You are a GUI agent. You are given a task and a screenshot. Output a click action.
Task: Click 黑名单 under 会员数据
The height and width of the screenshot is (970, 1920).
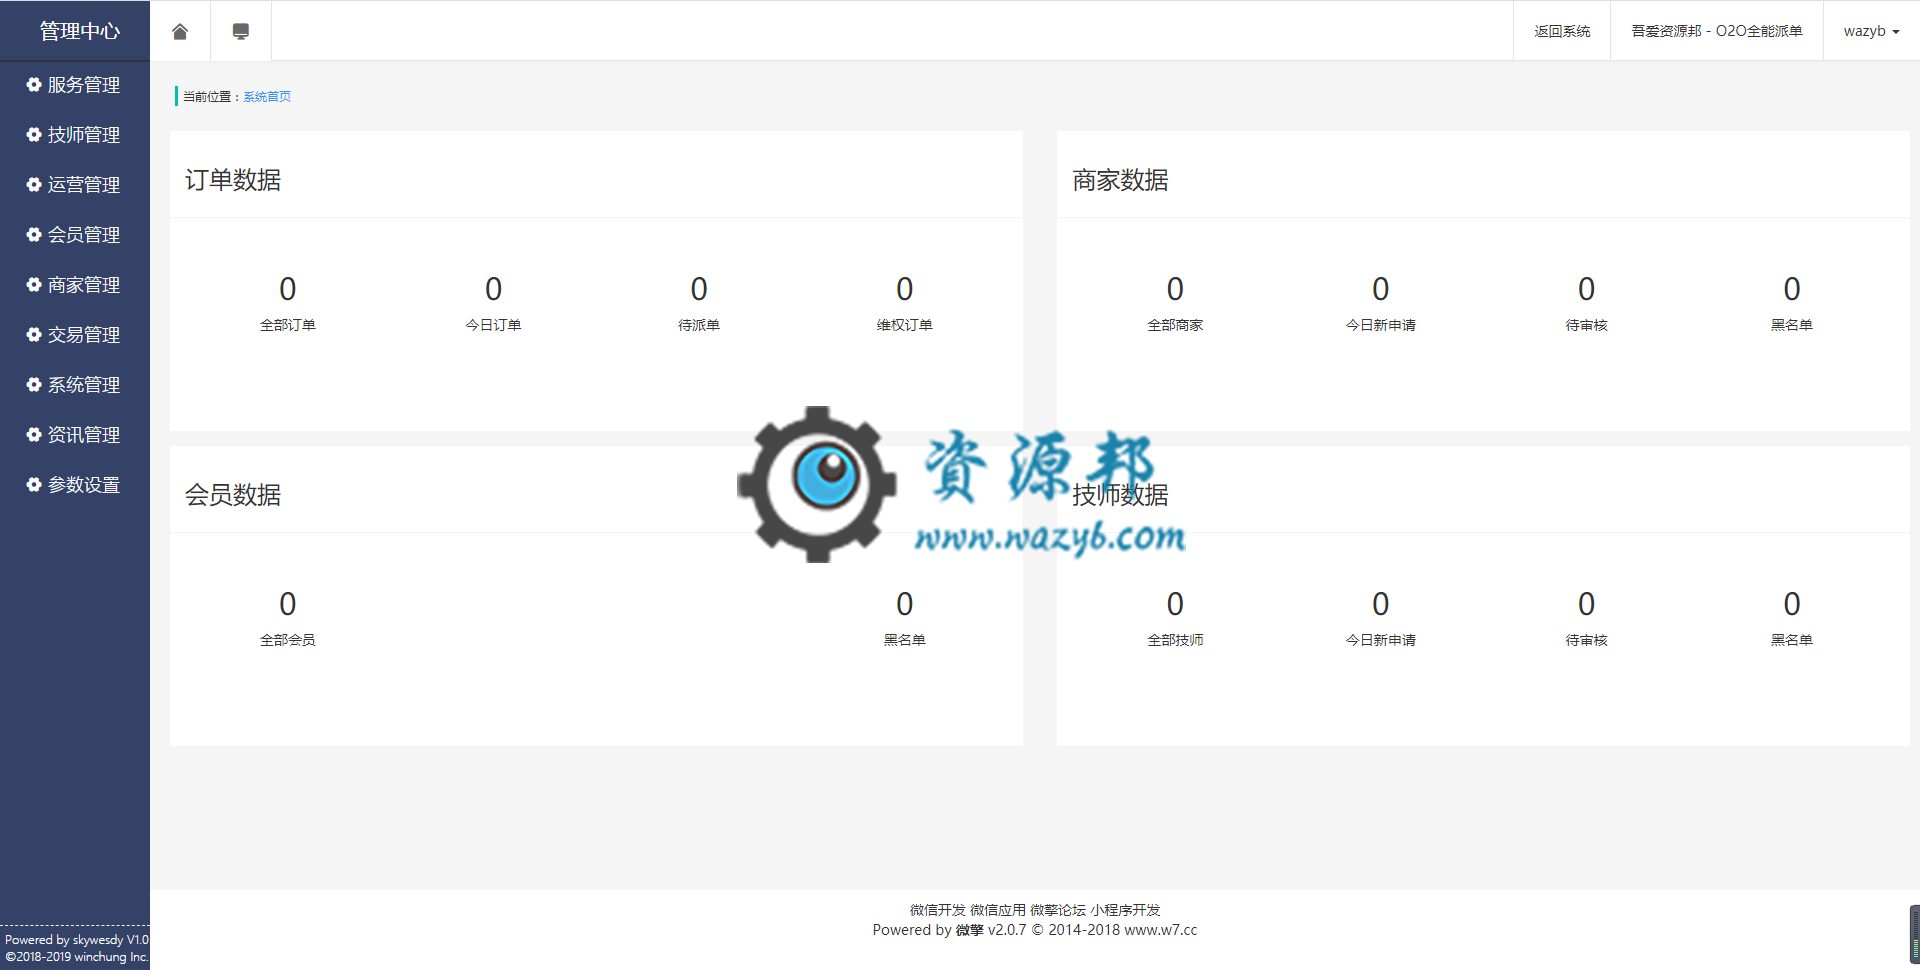click(x=905, y=640)
